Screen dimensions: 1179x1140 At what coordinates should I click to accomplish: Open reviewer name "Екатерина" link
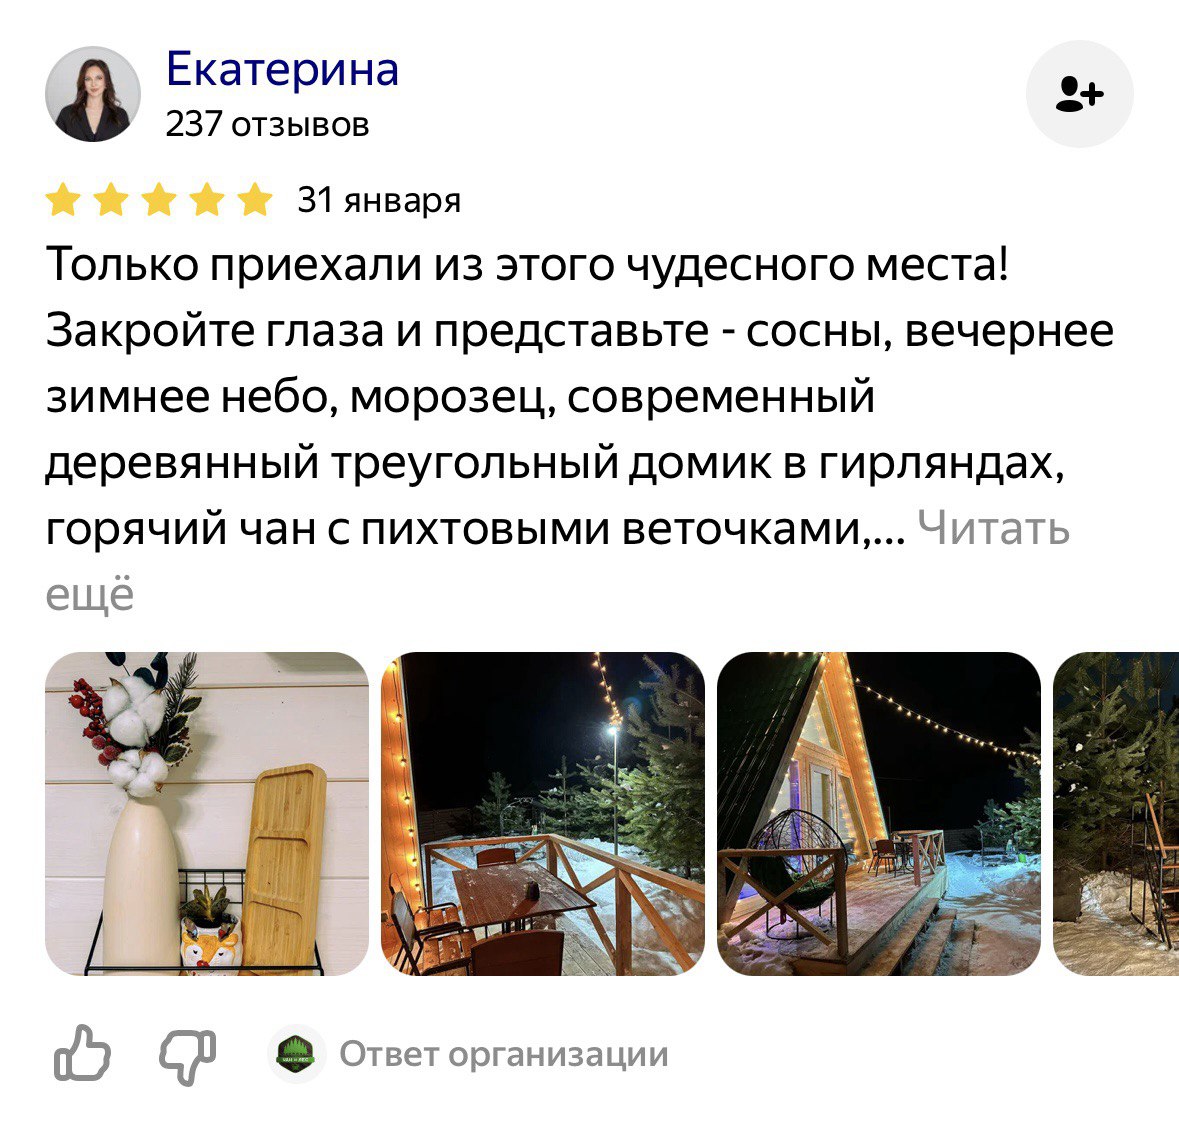pyautogui.click(x=282, y=69)
